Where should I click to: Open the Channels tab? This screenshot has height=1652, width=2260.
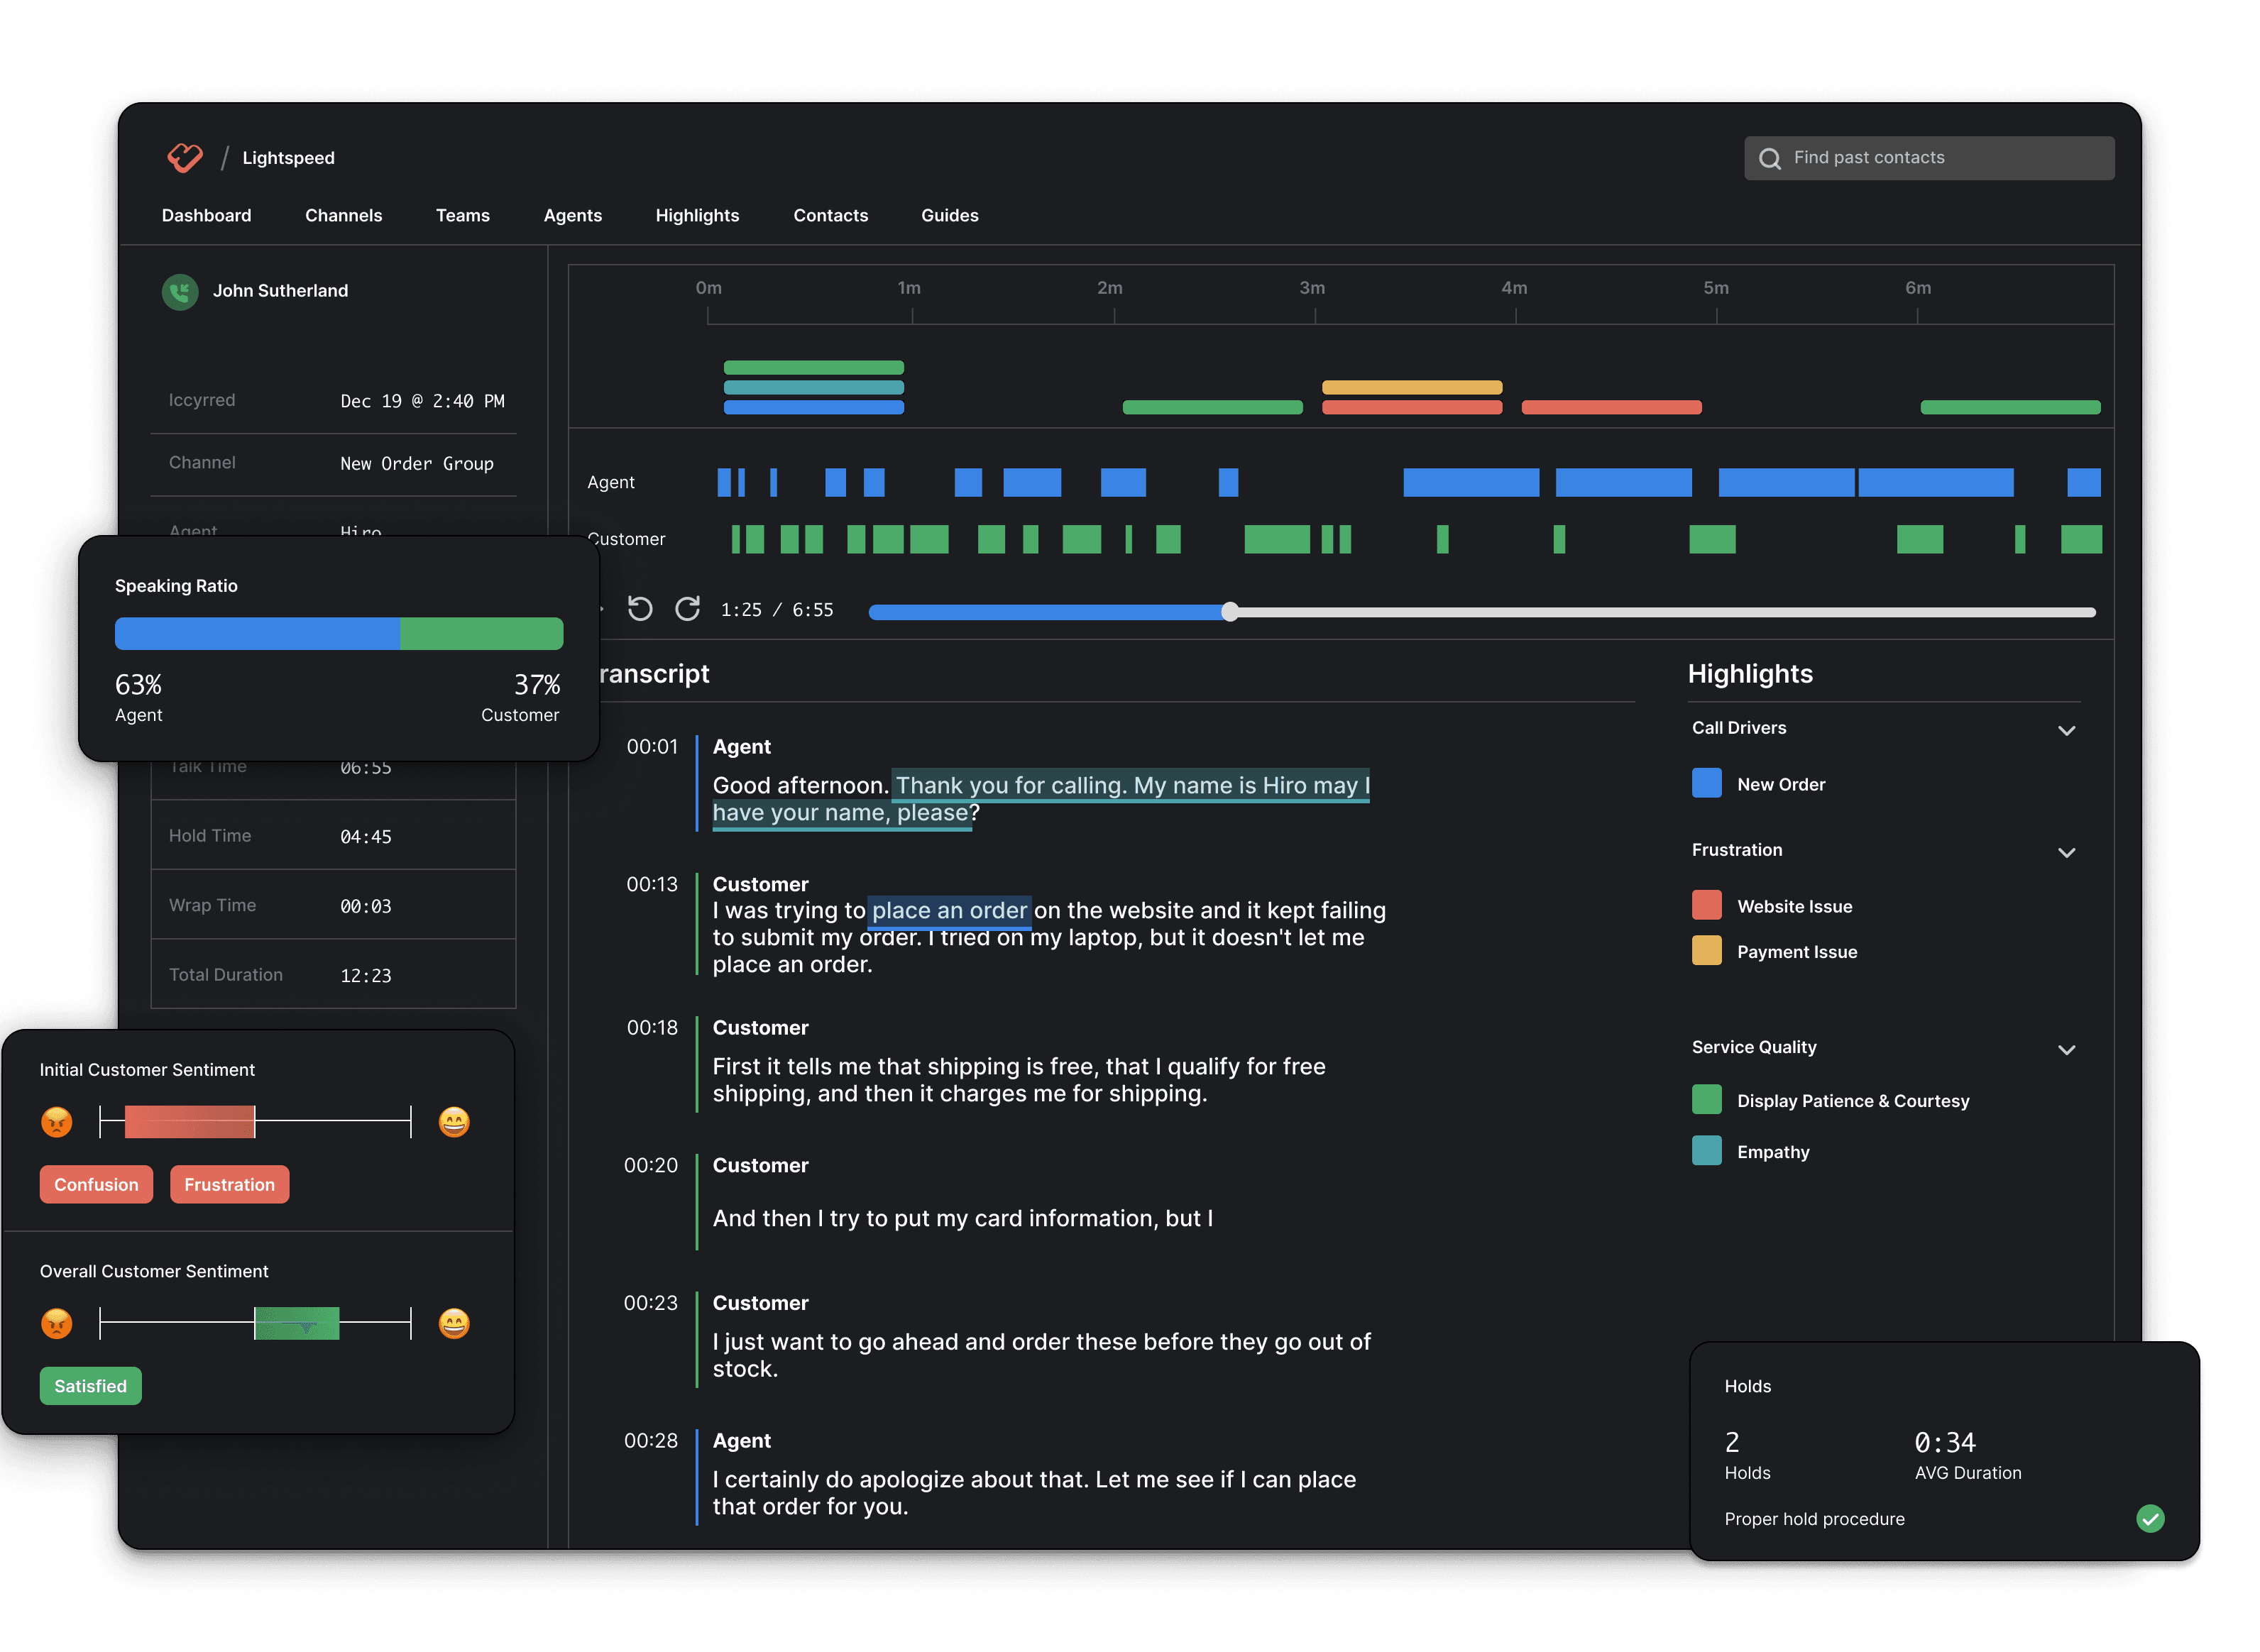[343, 215]
